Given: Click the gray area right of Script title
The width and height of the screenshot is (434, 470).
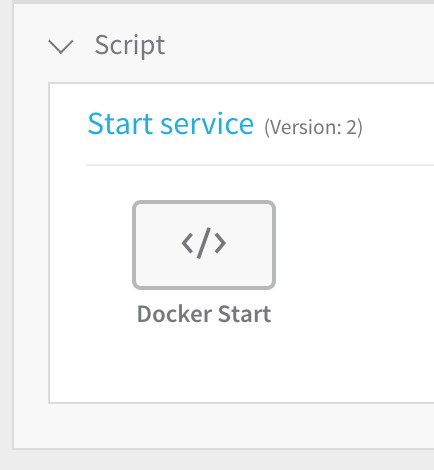Looking at the screenshot, I should [x=300, y=46].
